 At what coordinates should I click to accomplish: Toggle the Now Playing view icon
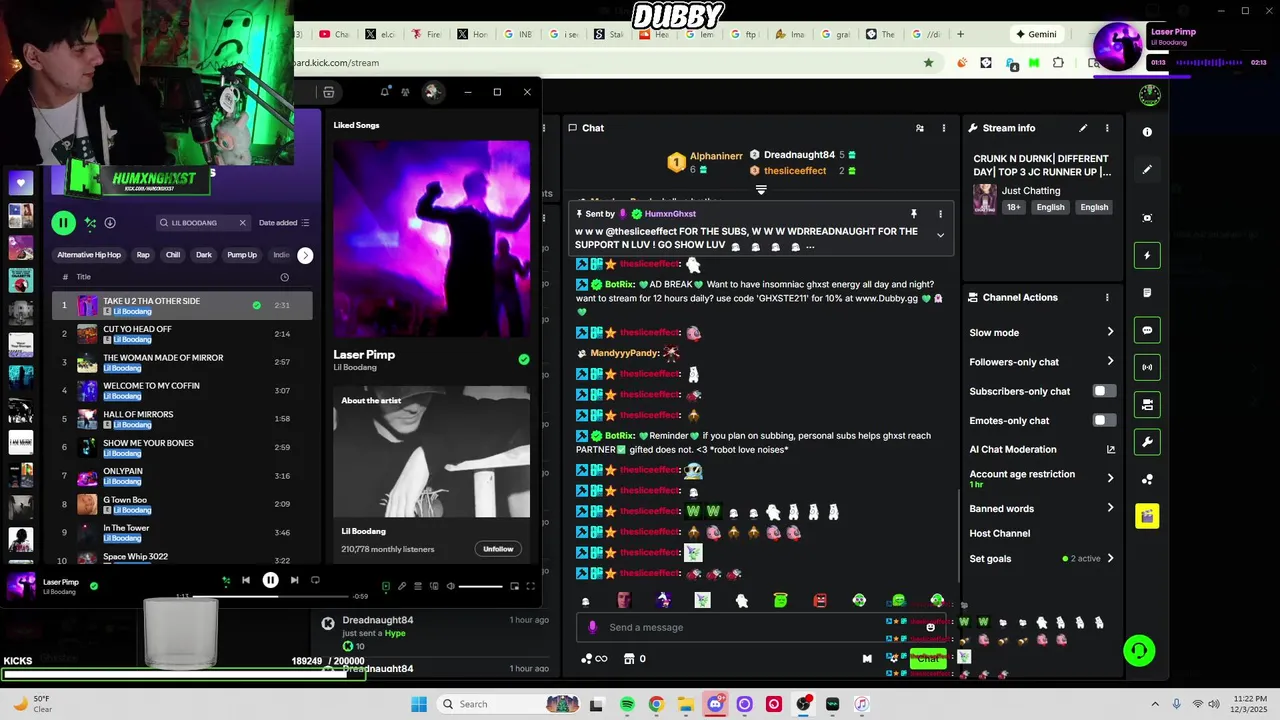[386, 586]
